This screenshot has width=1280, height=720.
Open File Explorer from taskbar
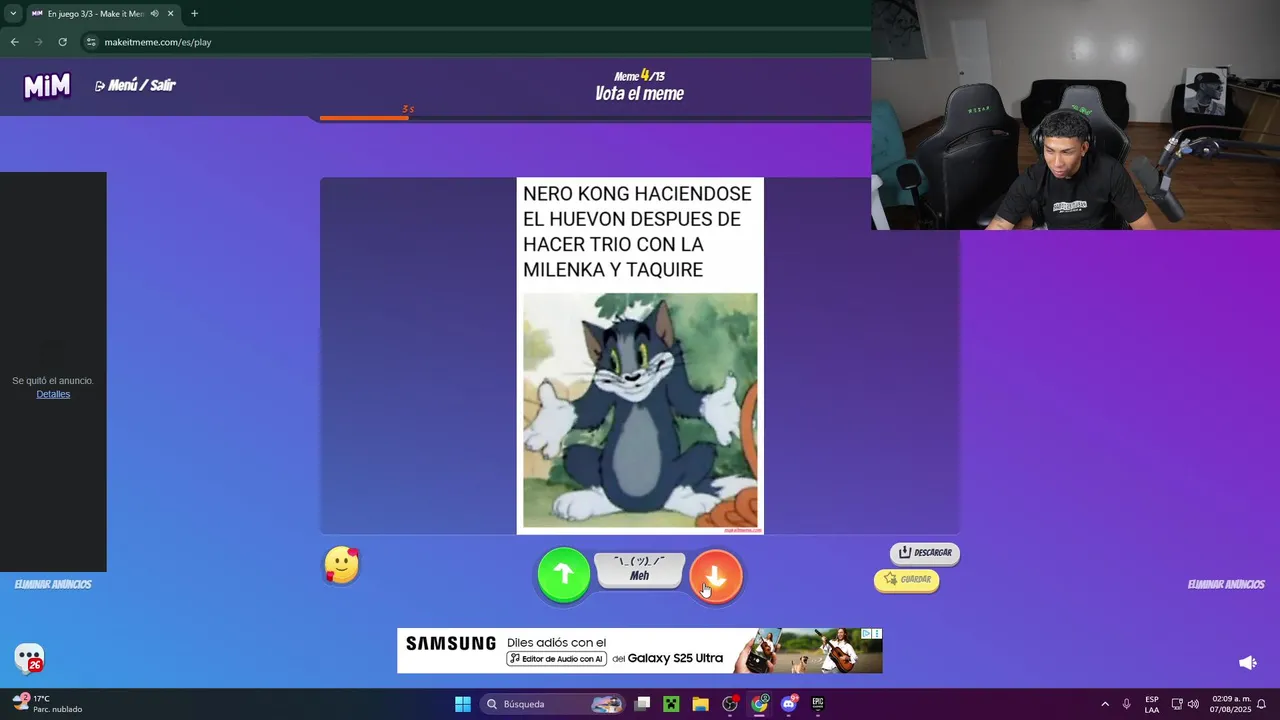coord(700,704)
